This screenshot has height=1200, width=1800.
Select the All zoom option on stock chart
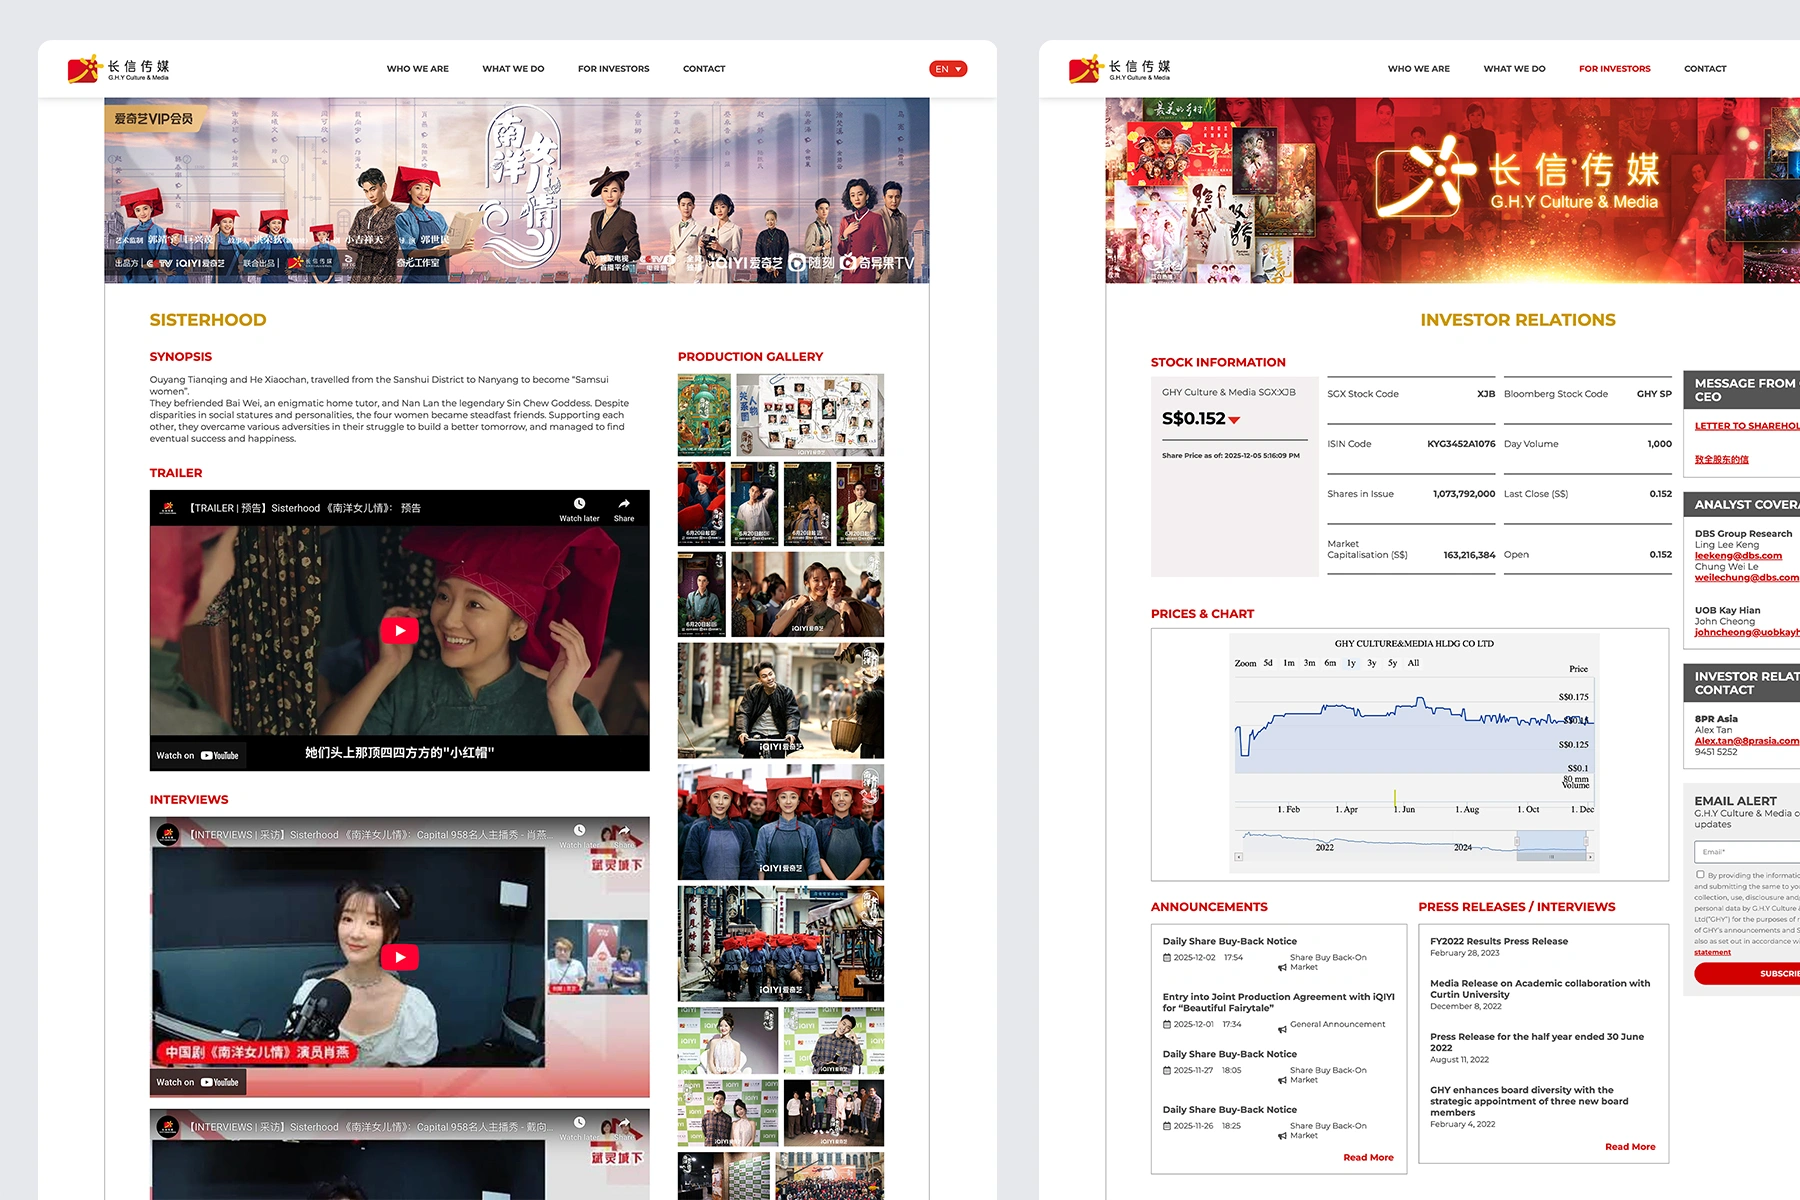click(x=1413, y=663)
